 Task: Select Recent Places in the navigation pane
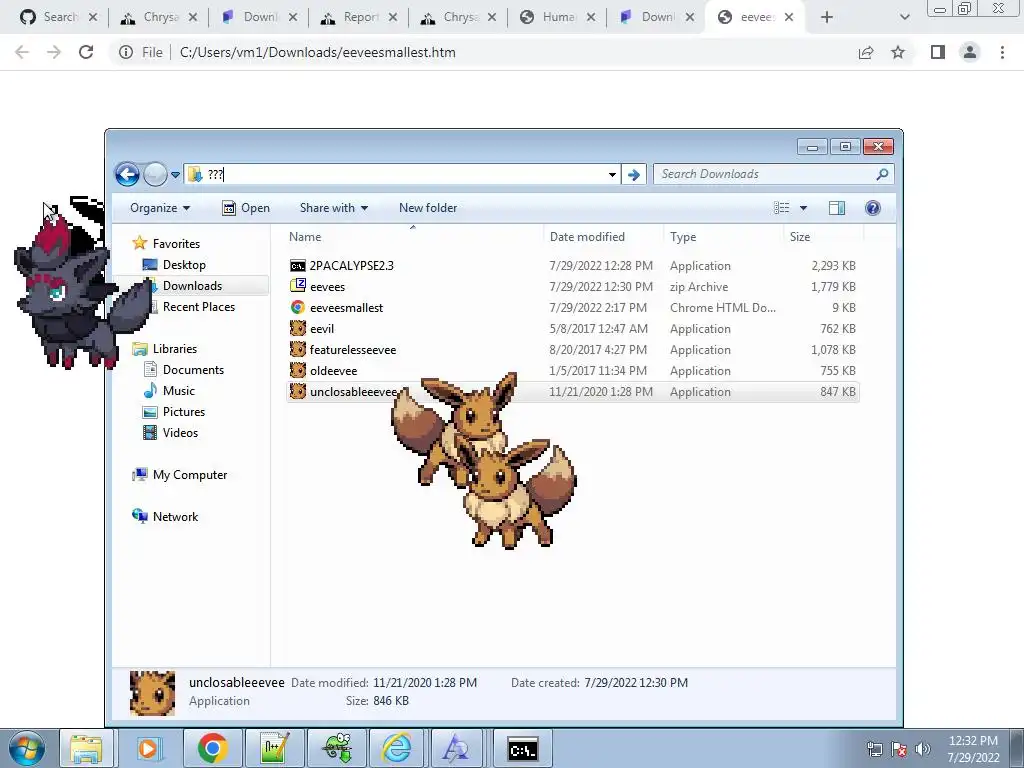point(199,306)
